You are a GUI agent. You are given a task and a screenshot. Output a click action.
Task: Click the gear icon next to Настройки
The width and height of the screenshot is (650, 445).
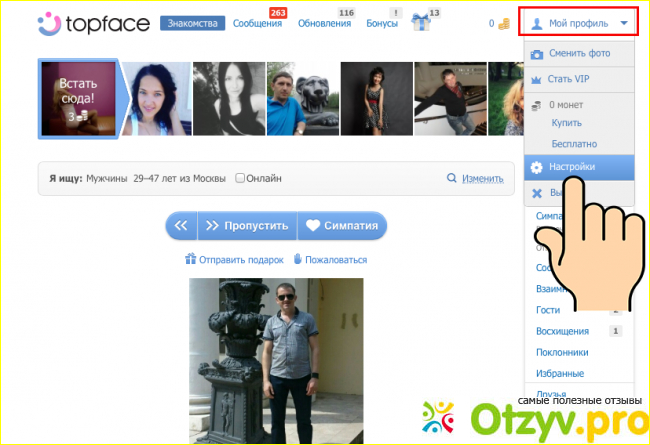pos(537,167)
